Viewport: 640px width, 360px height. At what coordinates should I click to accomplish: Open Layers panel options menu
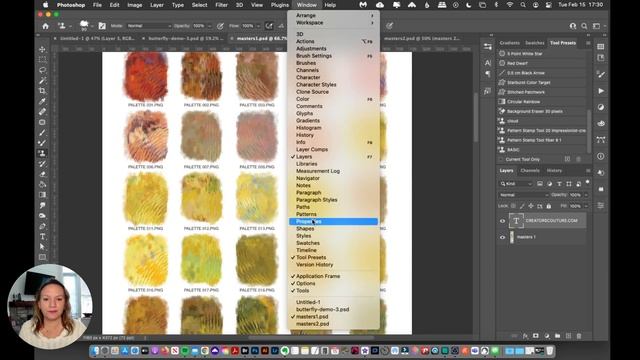coord(588,171)
